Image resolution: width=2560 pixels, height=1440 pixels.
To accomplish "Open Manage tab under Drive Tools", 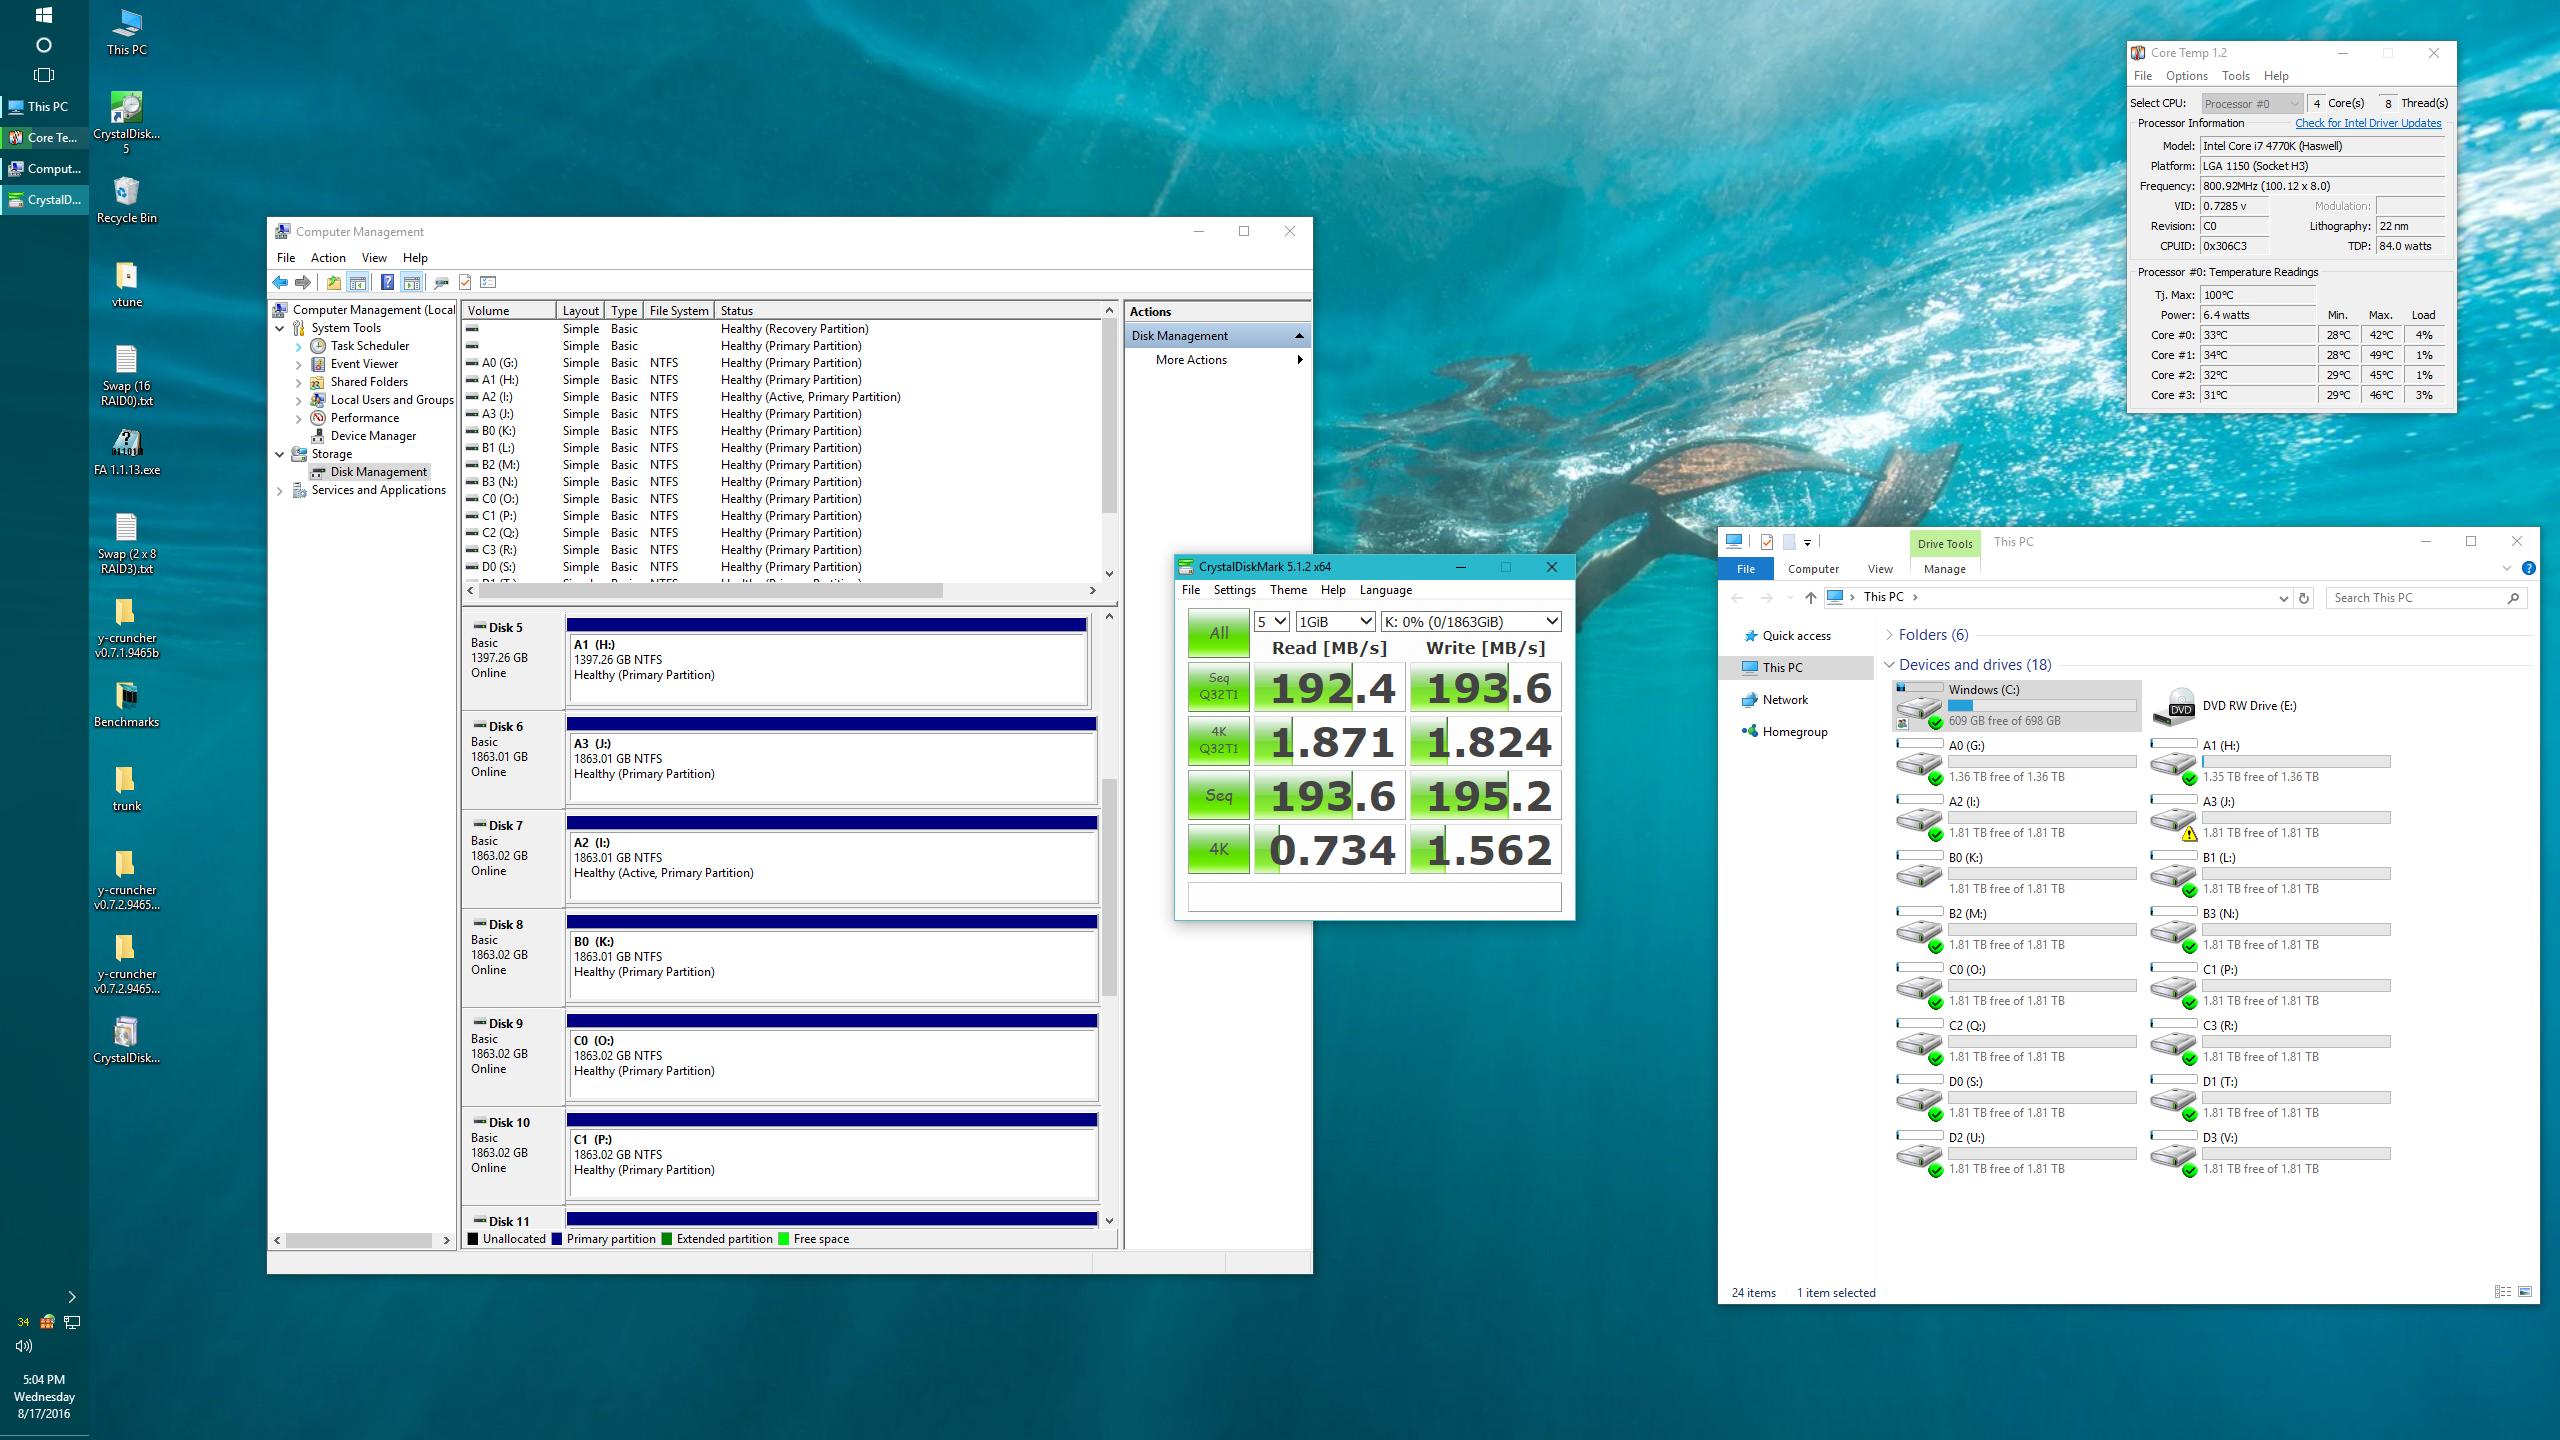I will [x=1945, y=569].
